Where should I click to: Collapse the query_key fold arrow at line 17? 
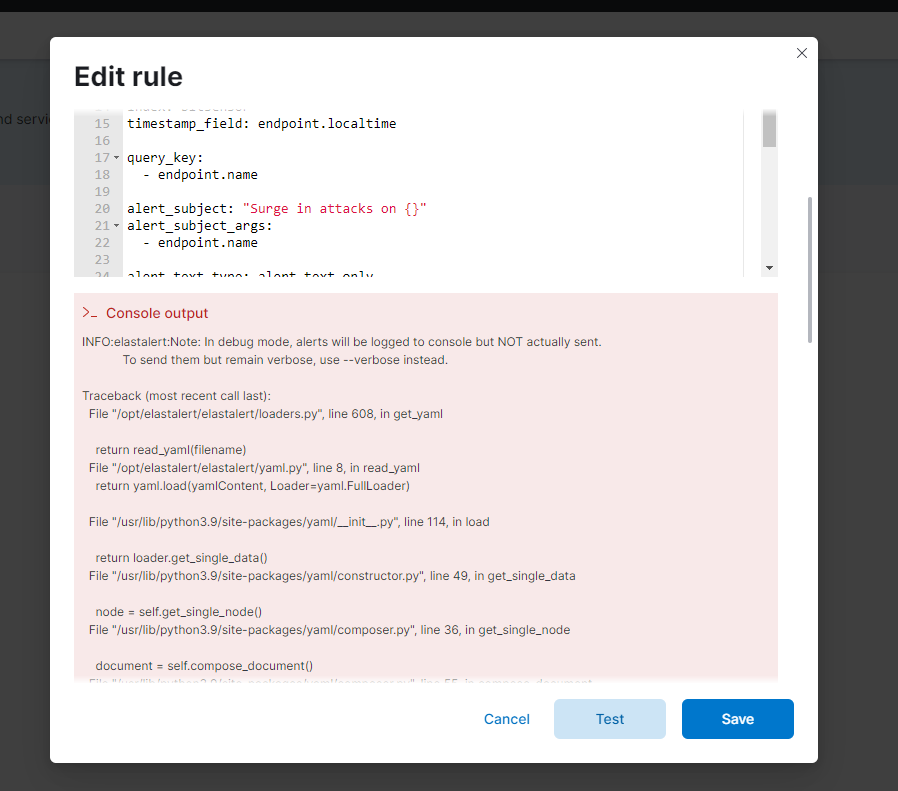pos(117,158)
